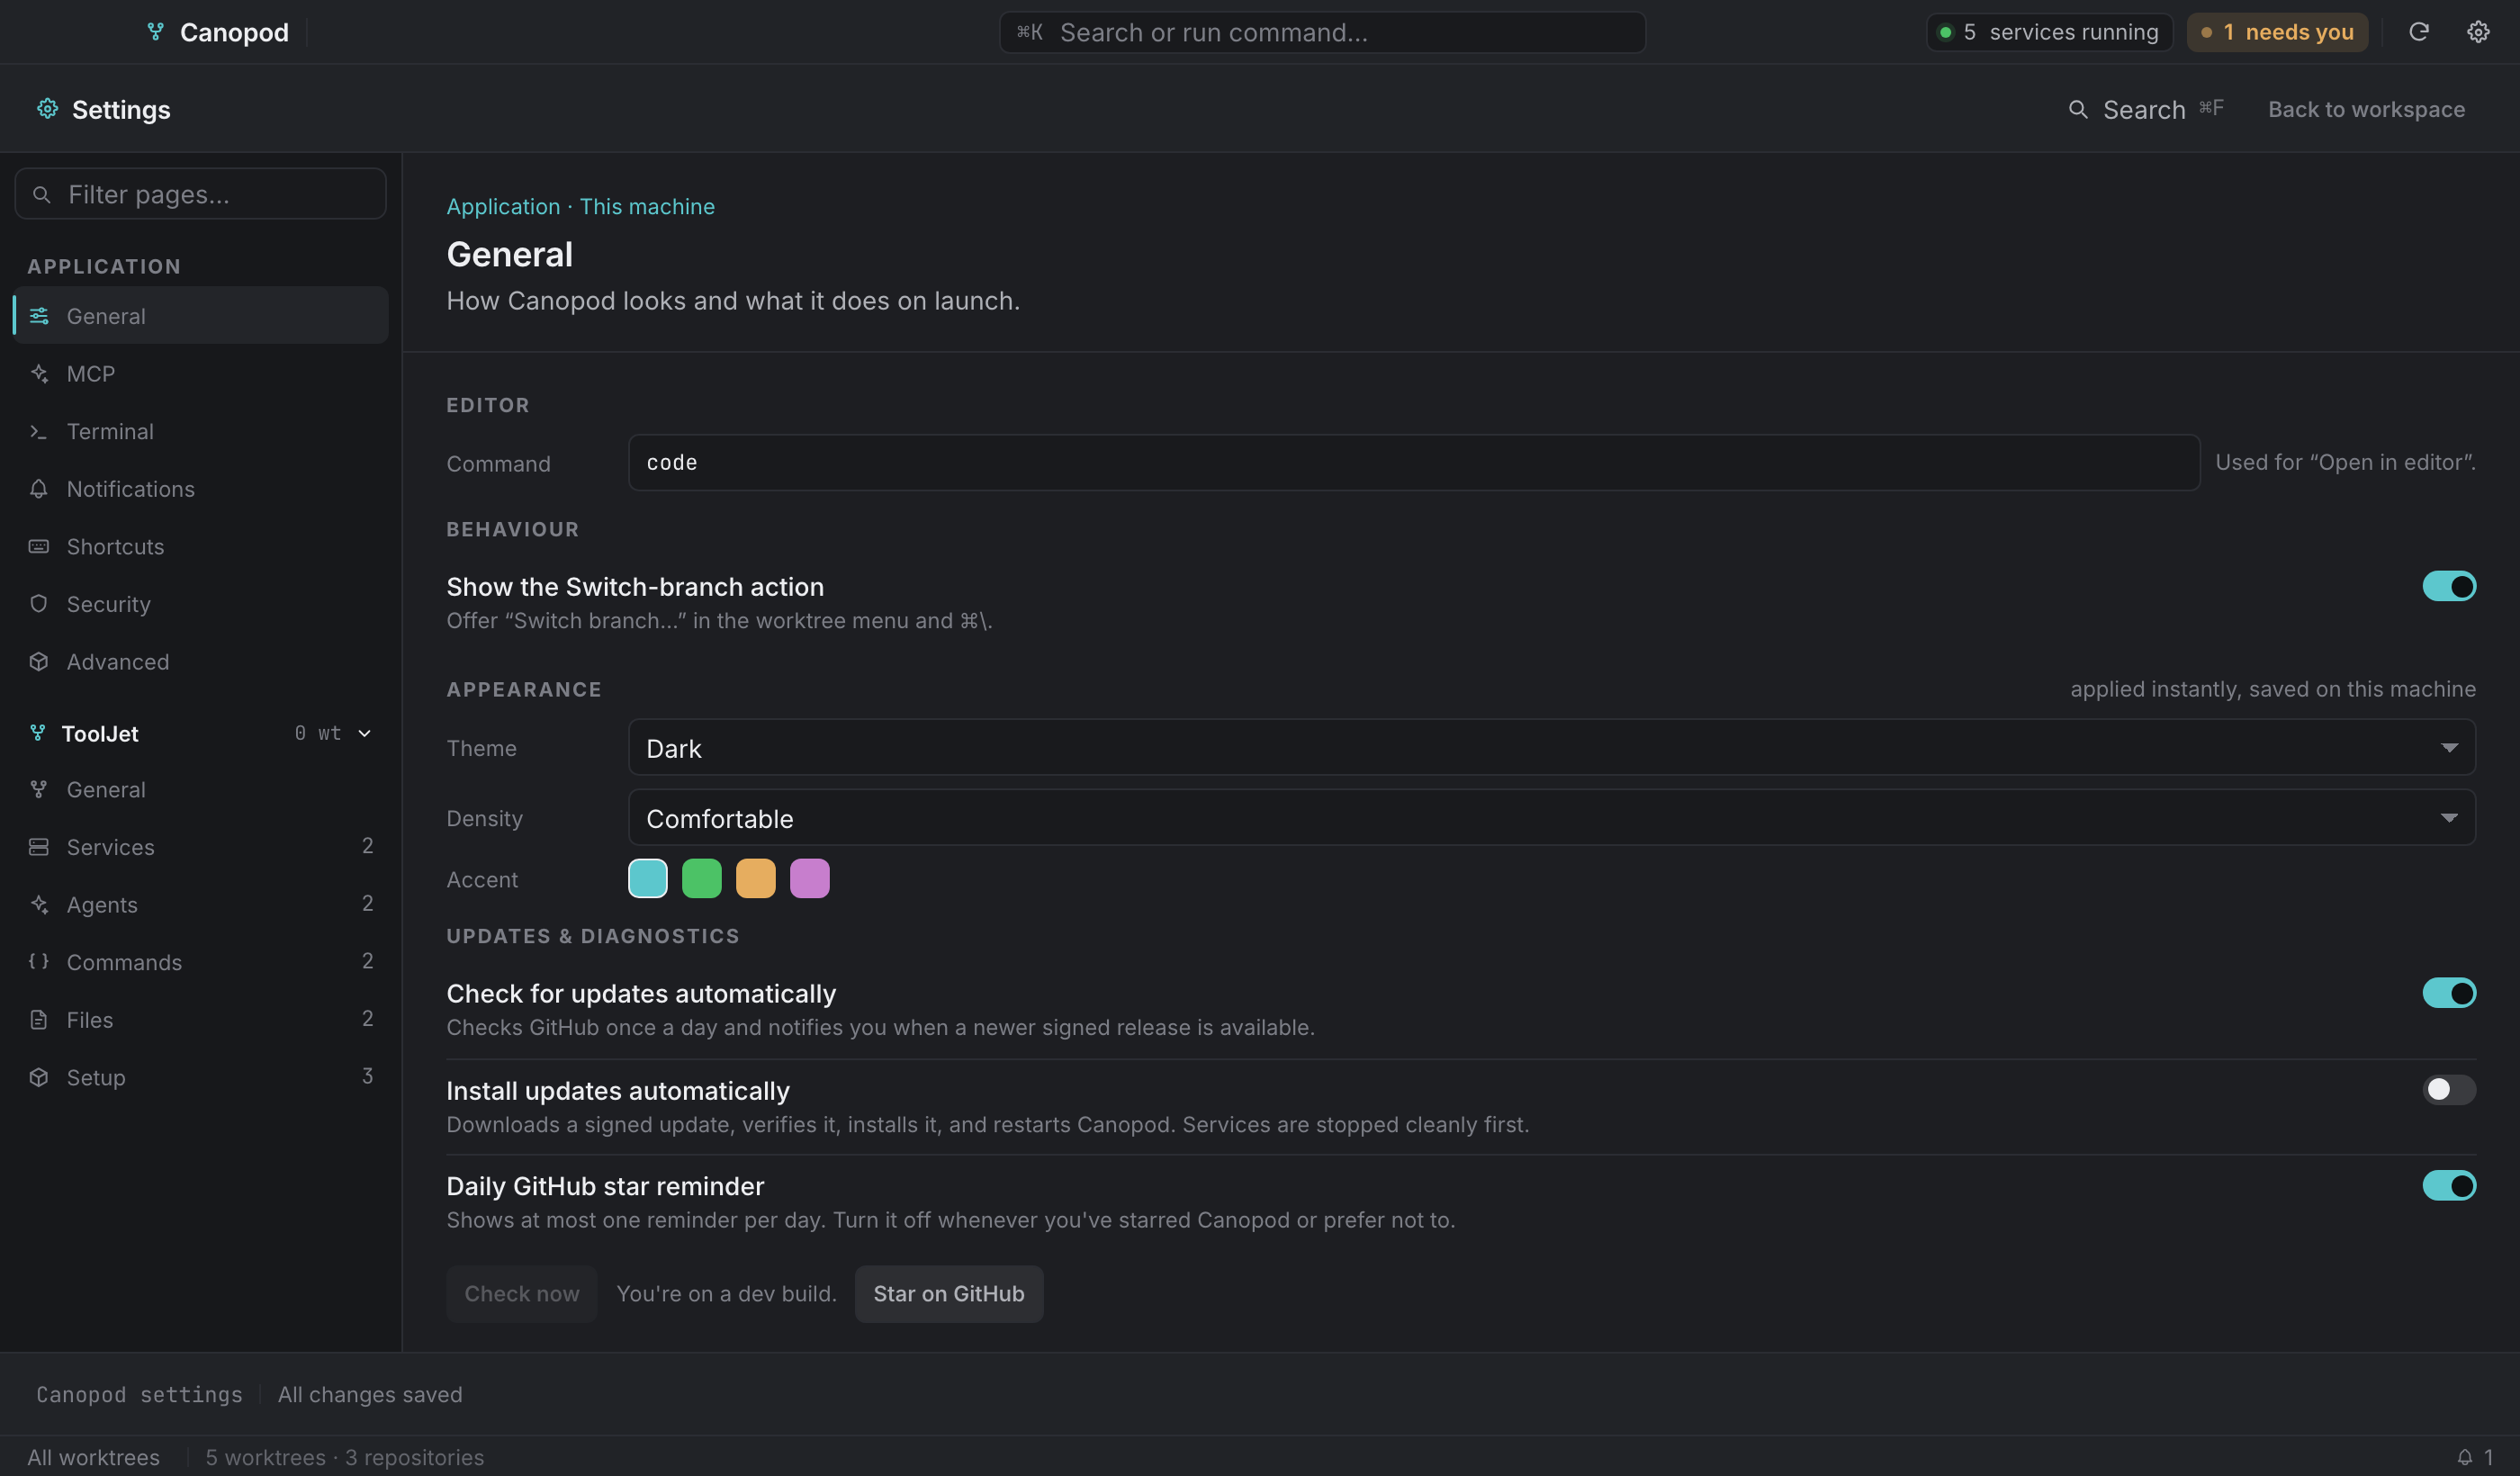Enable Install updates automatically toggle
2520x1476 pixels.
(2448, 1089)
